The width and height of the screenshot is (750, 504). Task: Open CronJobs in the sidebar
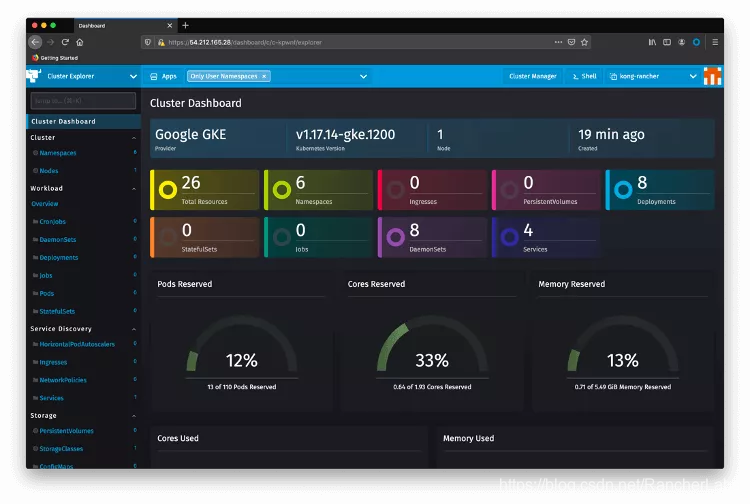point(53,221)
